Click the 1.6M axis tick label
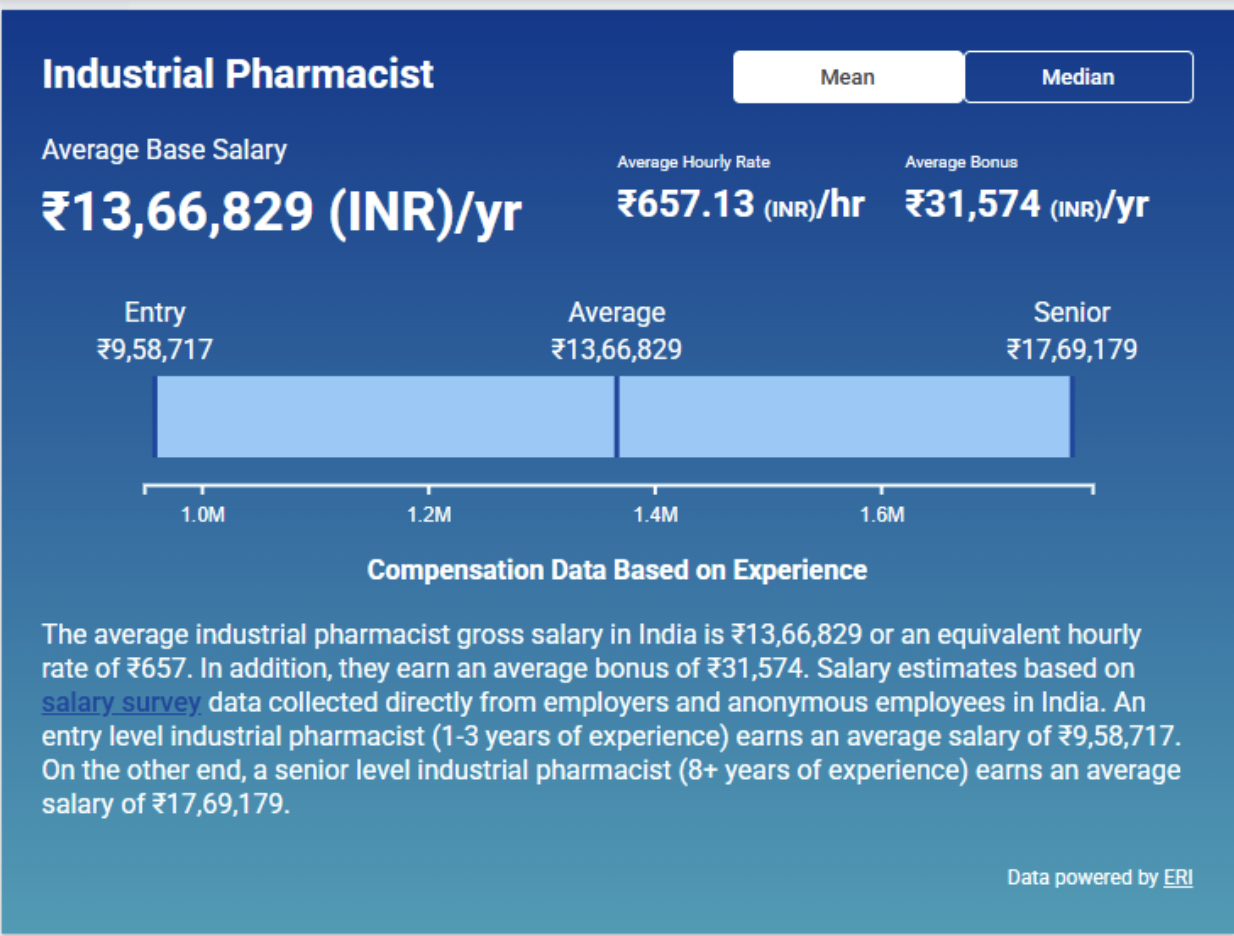This screenshot has width=1234, height=936. [x=881, y=515]
